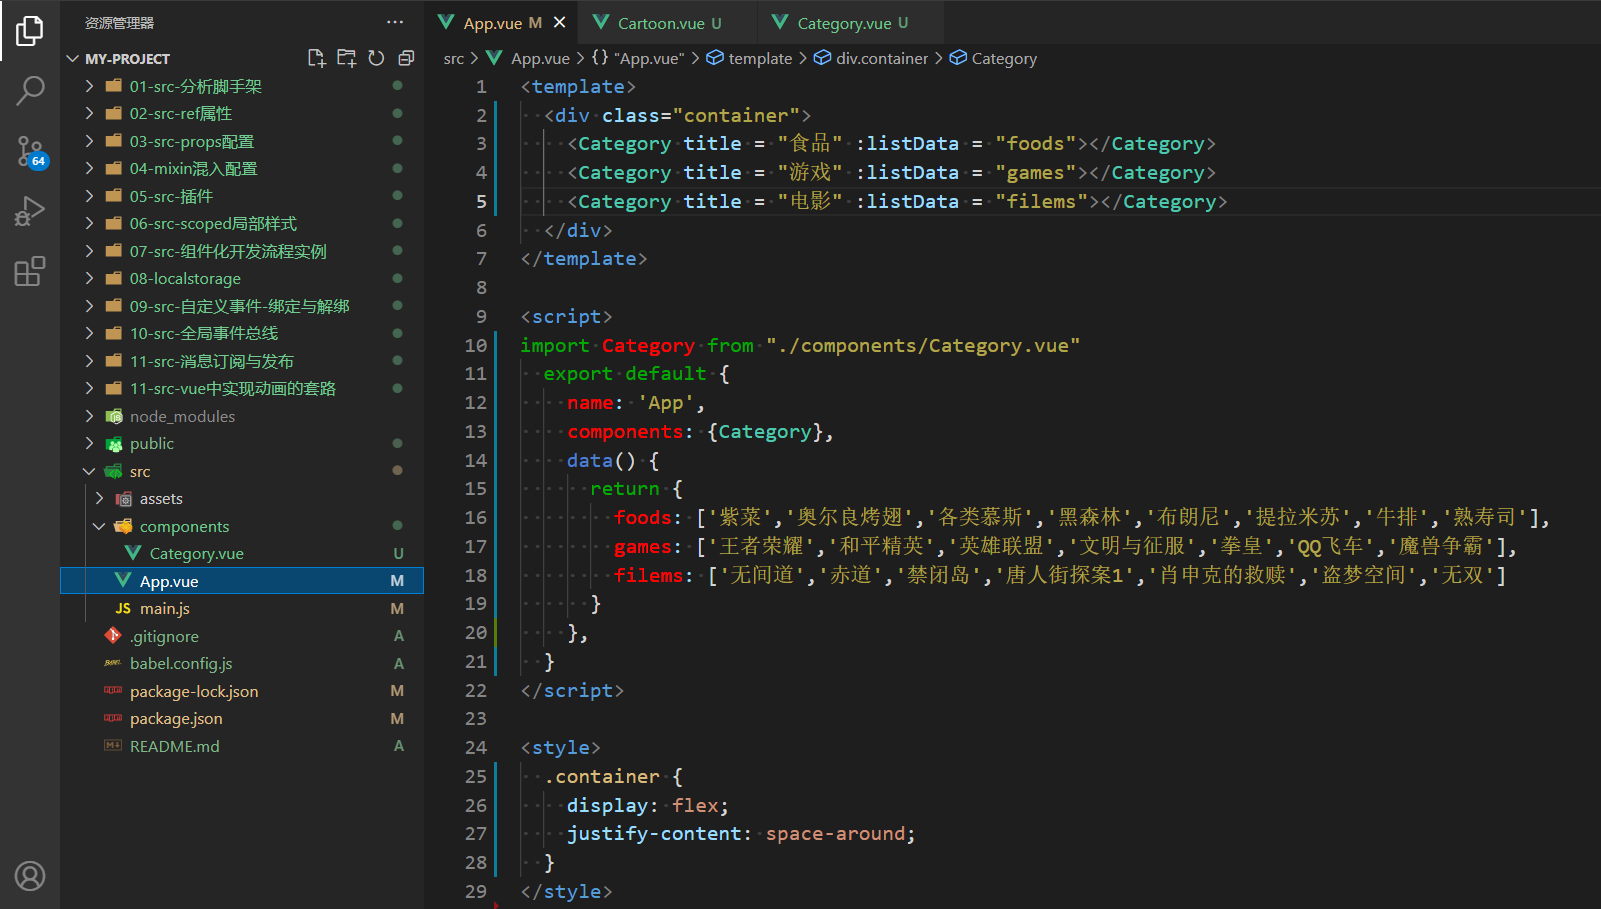Open the Run and Debug view
The image size is (1601, 909).
[30, 211]
